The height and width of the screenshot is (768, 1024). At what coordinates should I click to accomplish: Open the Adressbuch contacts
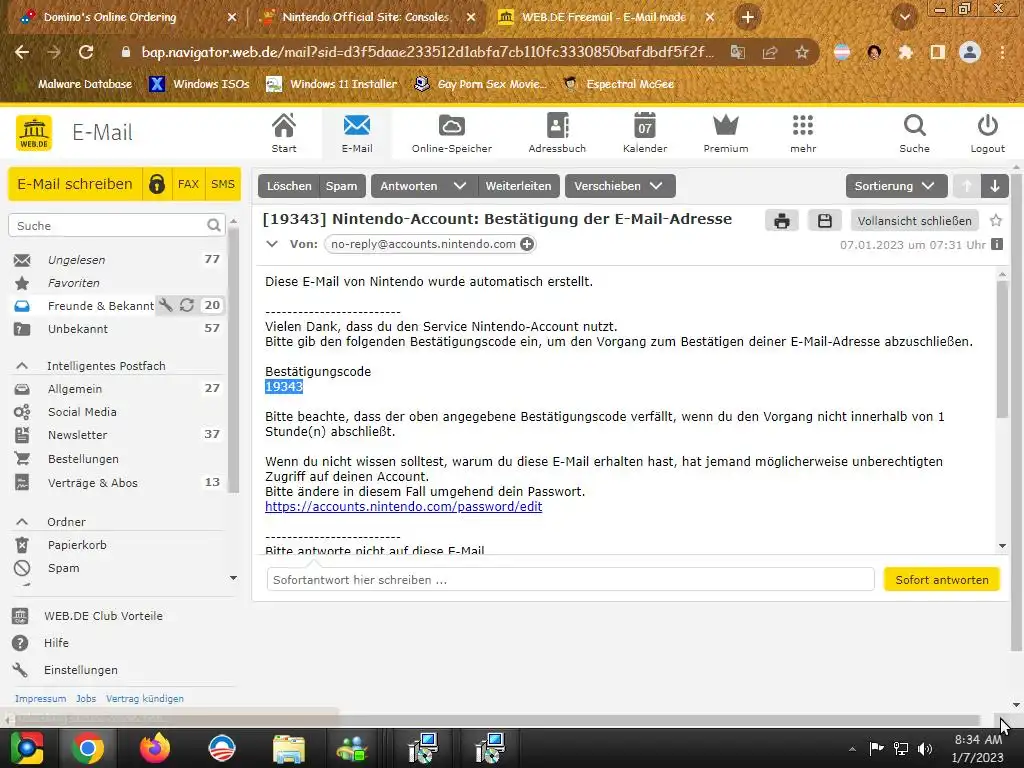[x=557, y=133]
